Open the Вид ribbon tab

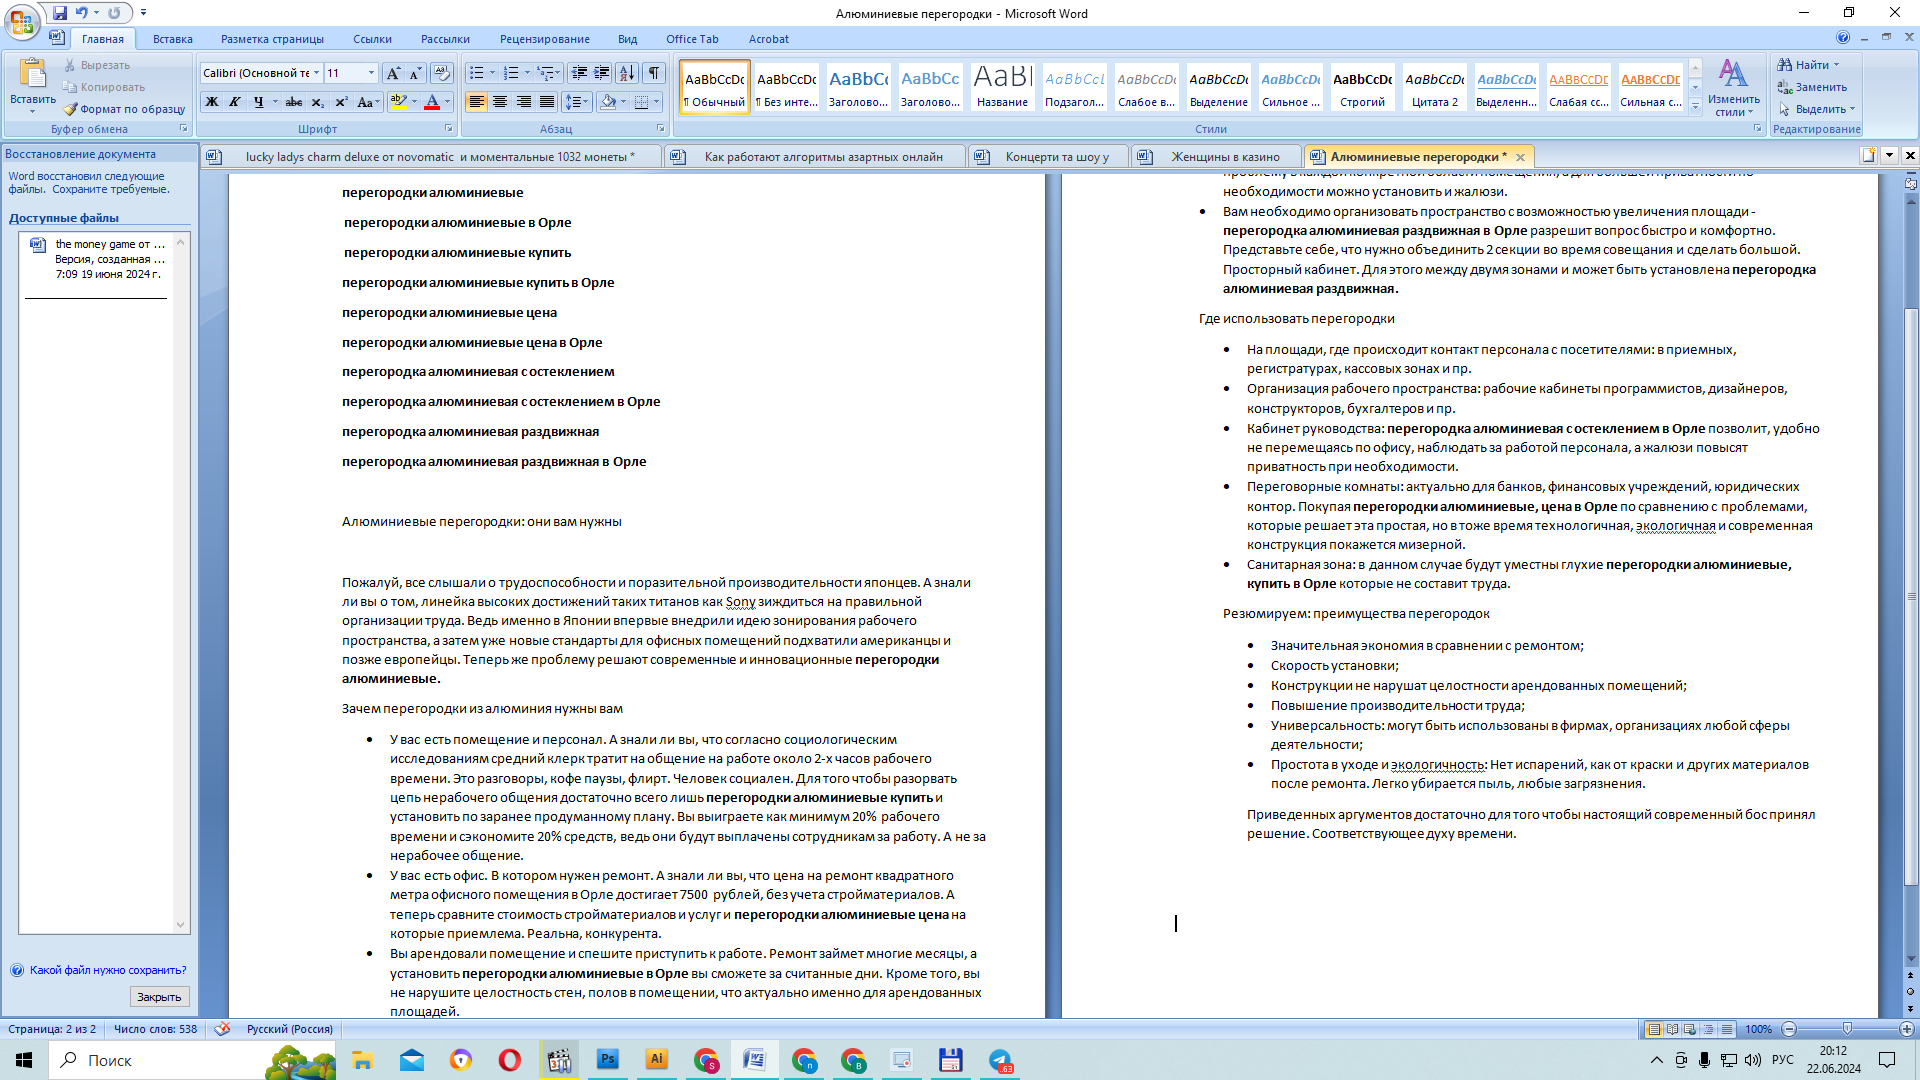tap(627, 39)
